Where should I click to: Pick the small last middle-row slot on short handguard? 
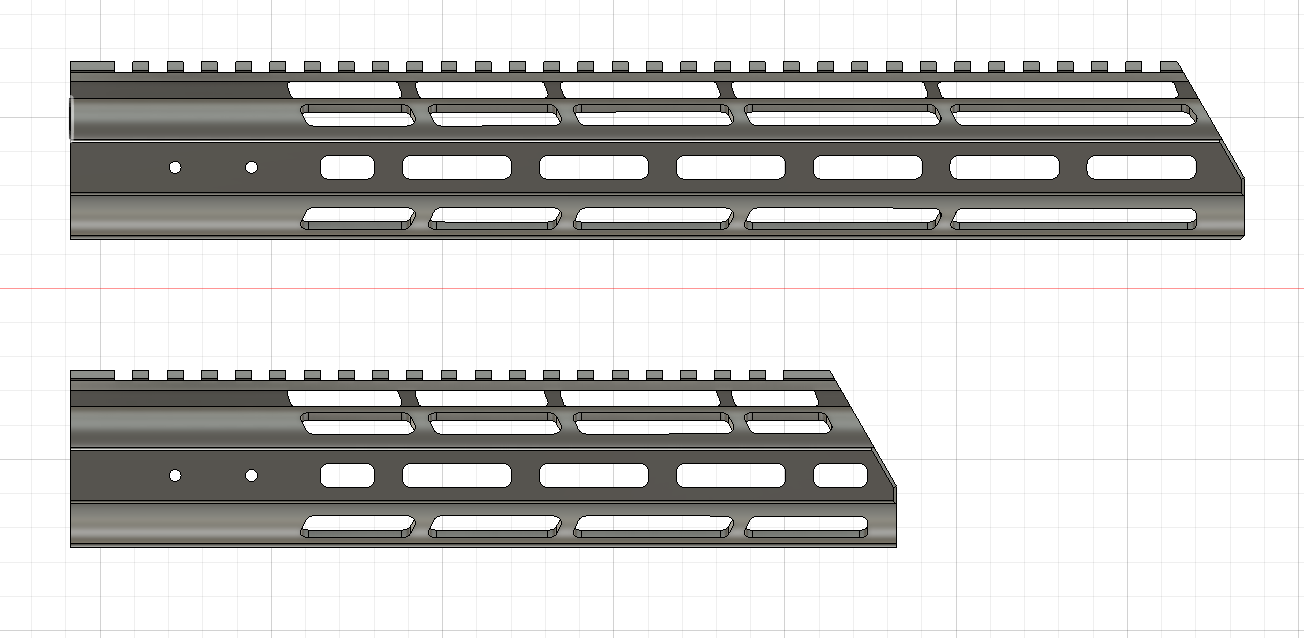click(840, 475)
